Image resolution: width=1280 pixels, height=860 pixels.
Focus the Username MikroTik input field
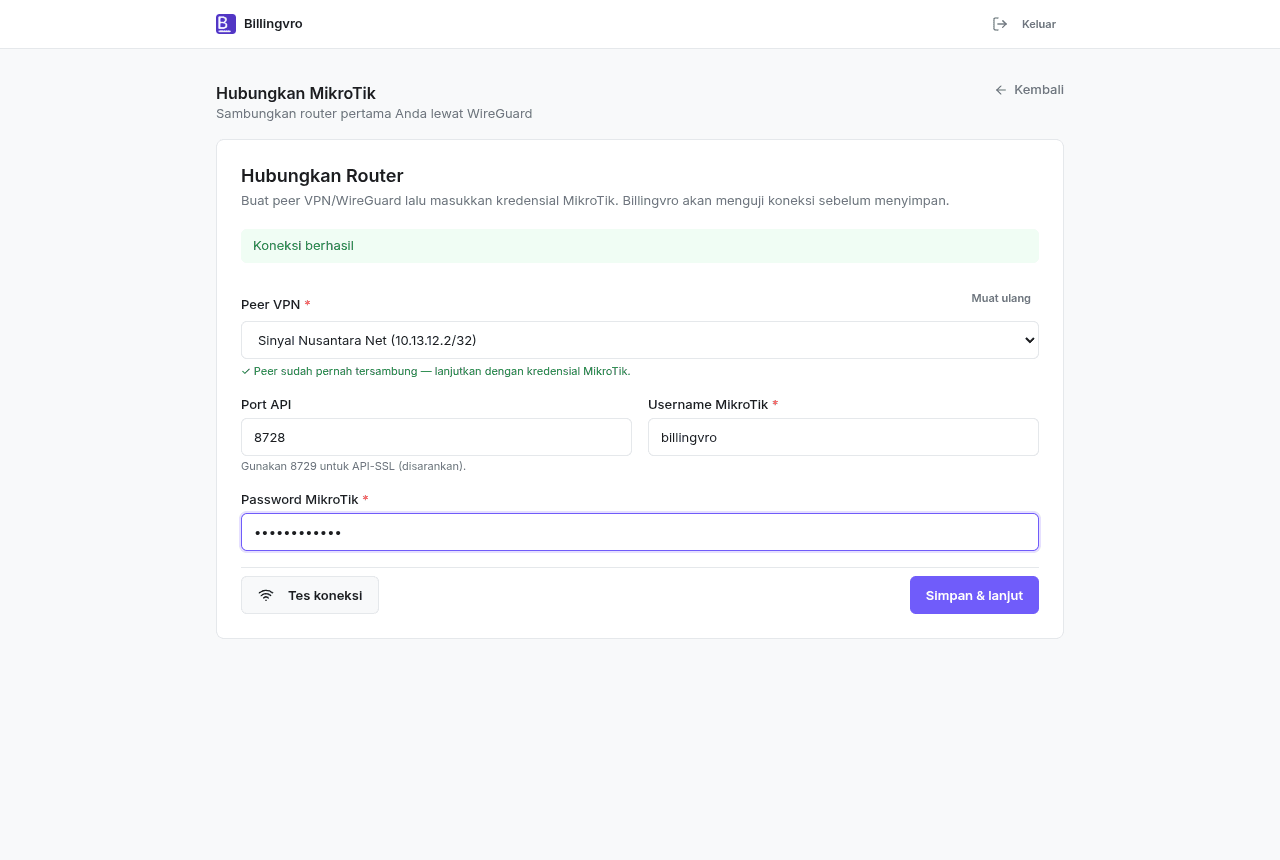(843, 437)
